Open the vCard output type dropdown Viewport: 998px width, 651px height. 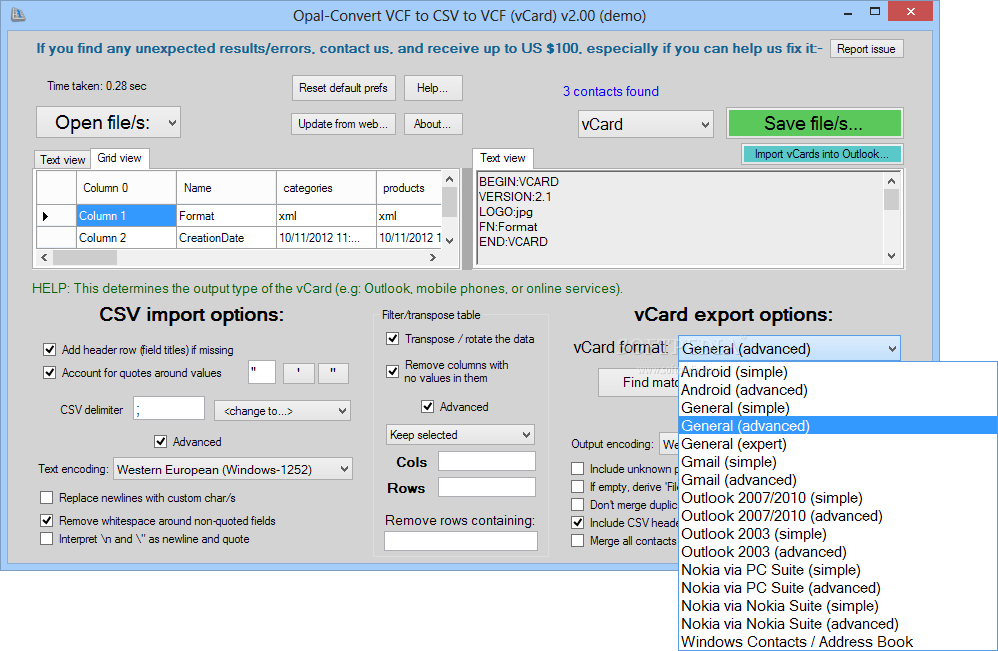point(645,124)
